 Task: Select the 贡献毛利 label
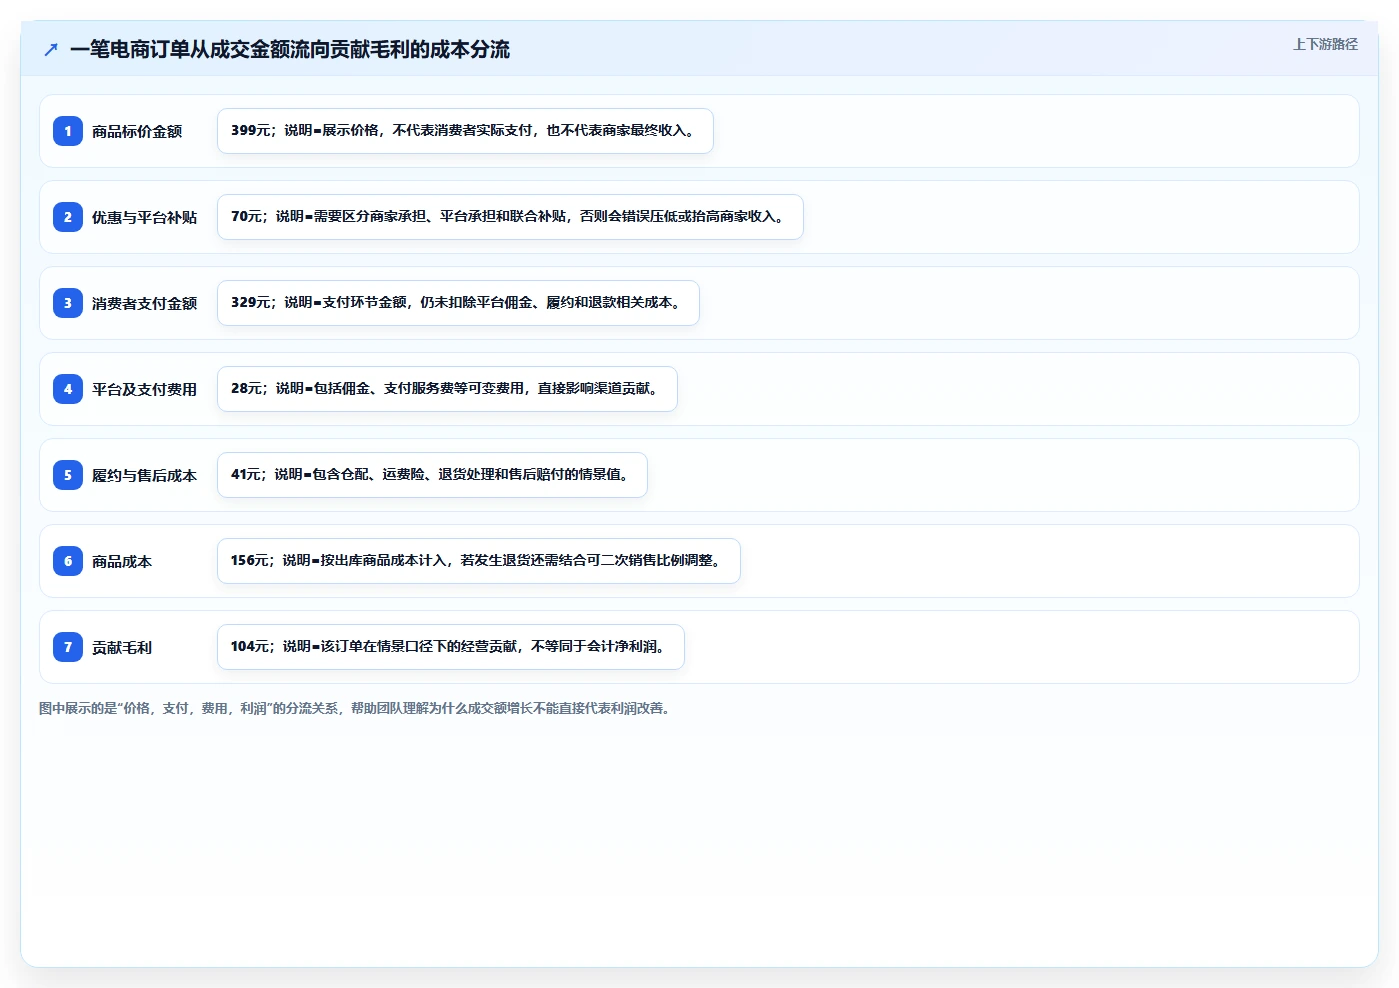122,647
